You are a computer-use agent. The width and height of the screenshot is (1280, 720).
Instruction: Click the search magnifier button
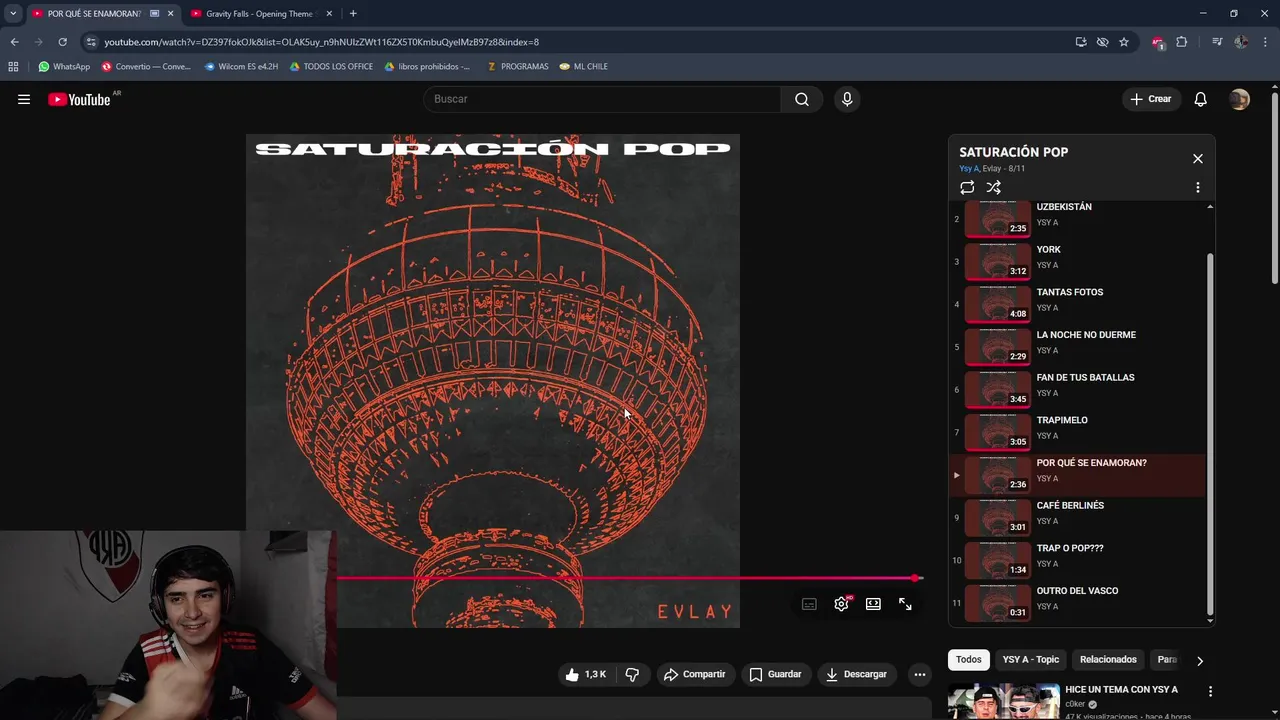[x=802, y=99]
